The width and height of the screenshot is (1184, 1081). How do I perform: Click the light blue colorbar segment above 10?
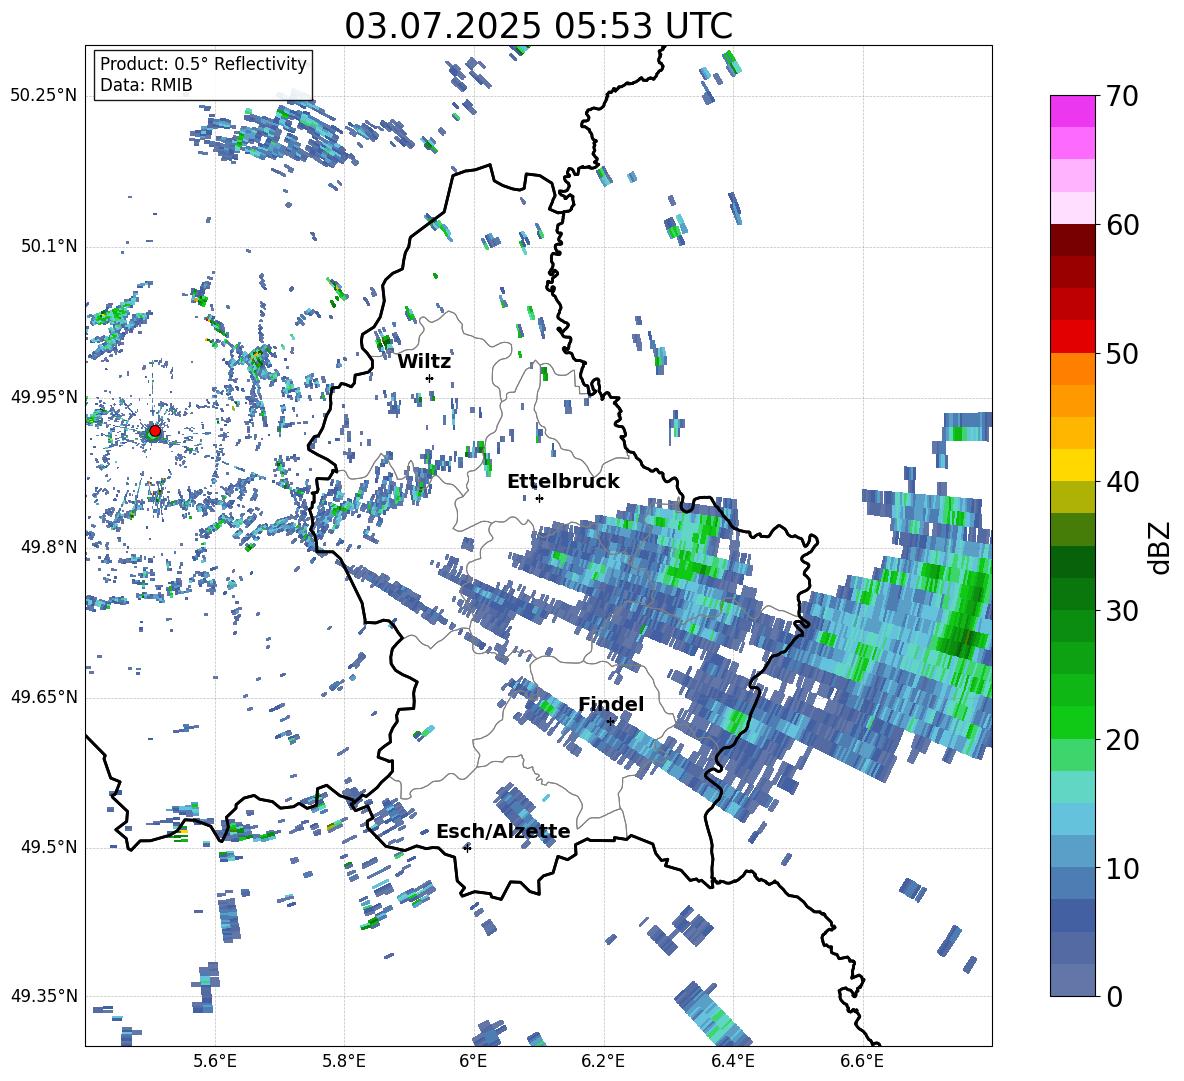[1073, 819]
